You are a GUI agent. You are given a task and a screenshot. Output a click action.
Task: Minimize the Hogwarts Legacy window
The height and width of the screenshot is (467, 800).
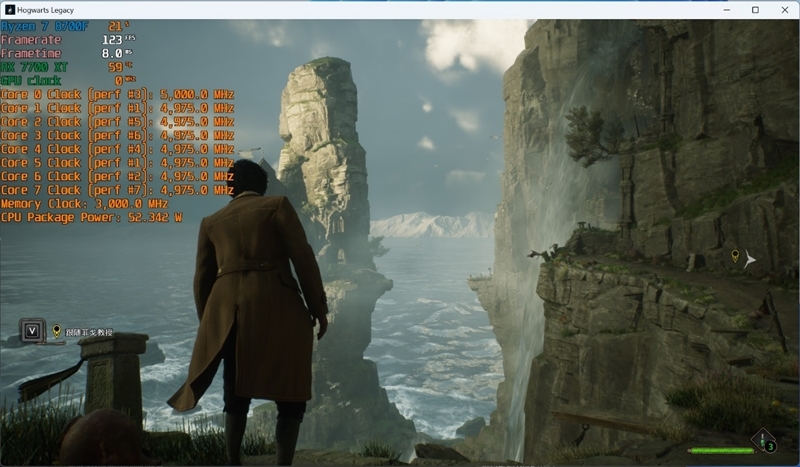pos(727,10)
